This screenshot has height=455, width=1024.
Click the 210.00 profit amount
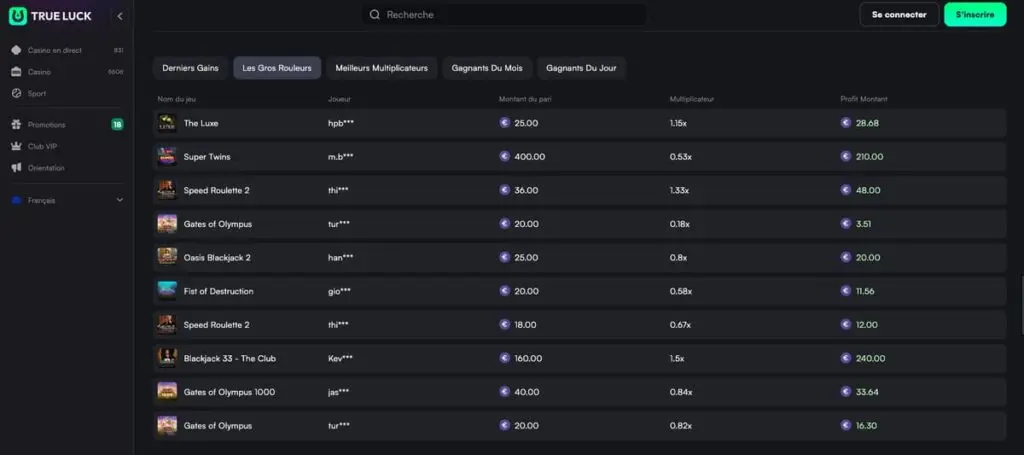[x=870, y=157]
